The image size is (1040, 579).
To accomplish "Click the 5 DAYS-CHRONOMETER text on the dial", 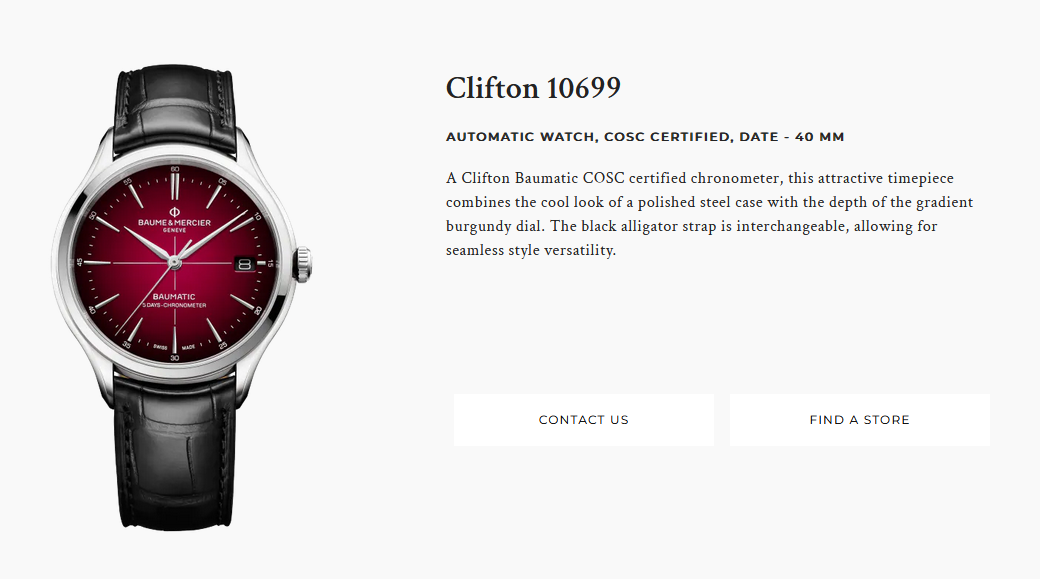I will (174, 305).
